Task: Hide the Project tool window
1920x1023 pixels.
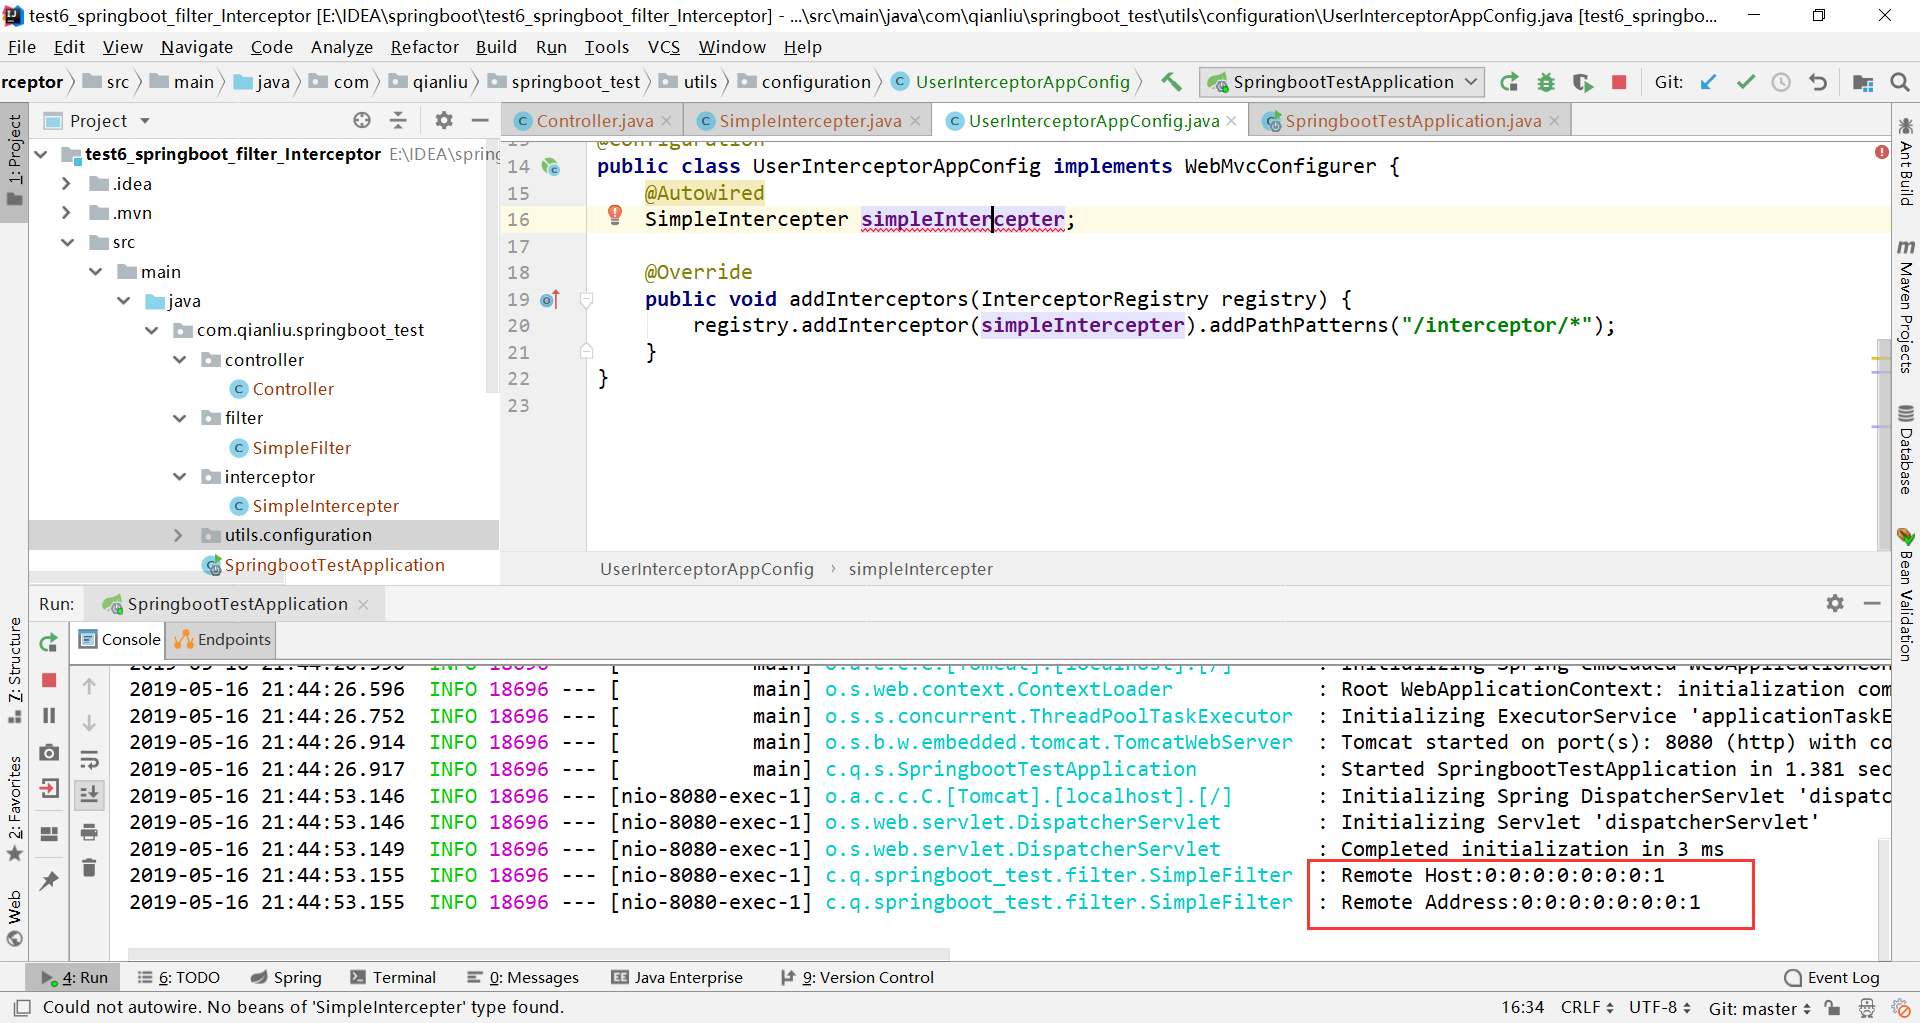Action: (x=480, y=120)
